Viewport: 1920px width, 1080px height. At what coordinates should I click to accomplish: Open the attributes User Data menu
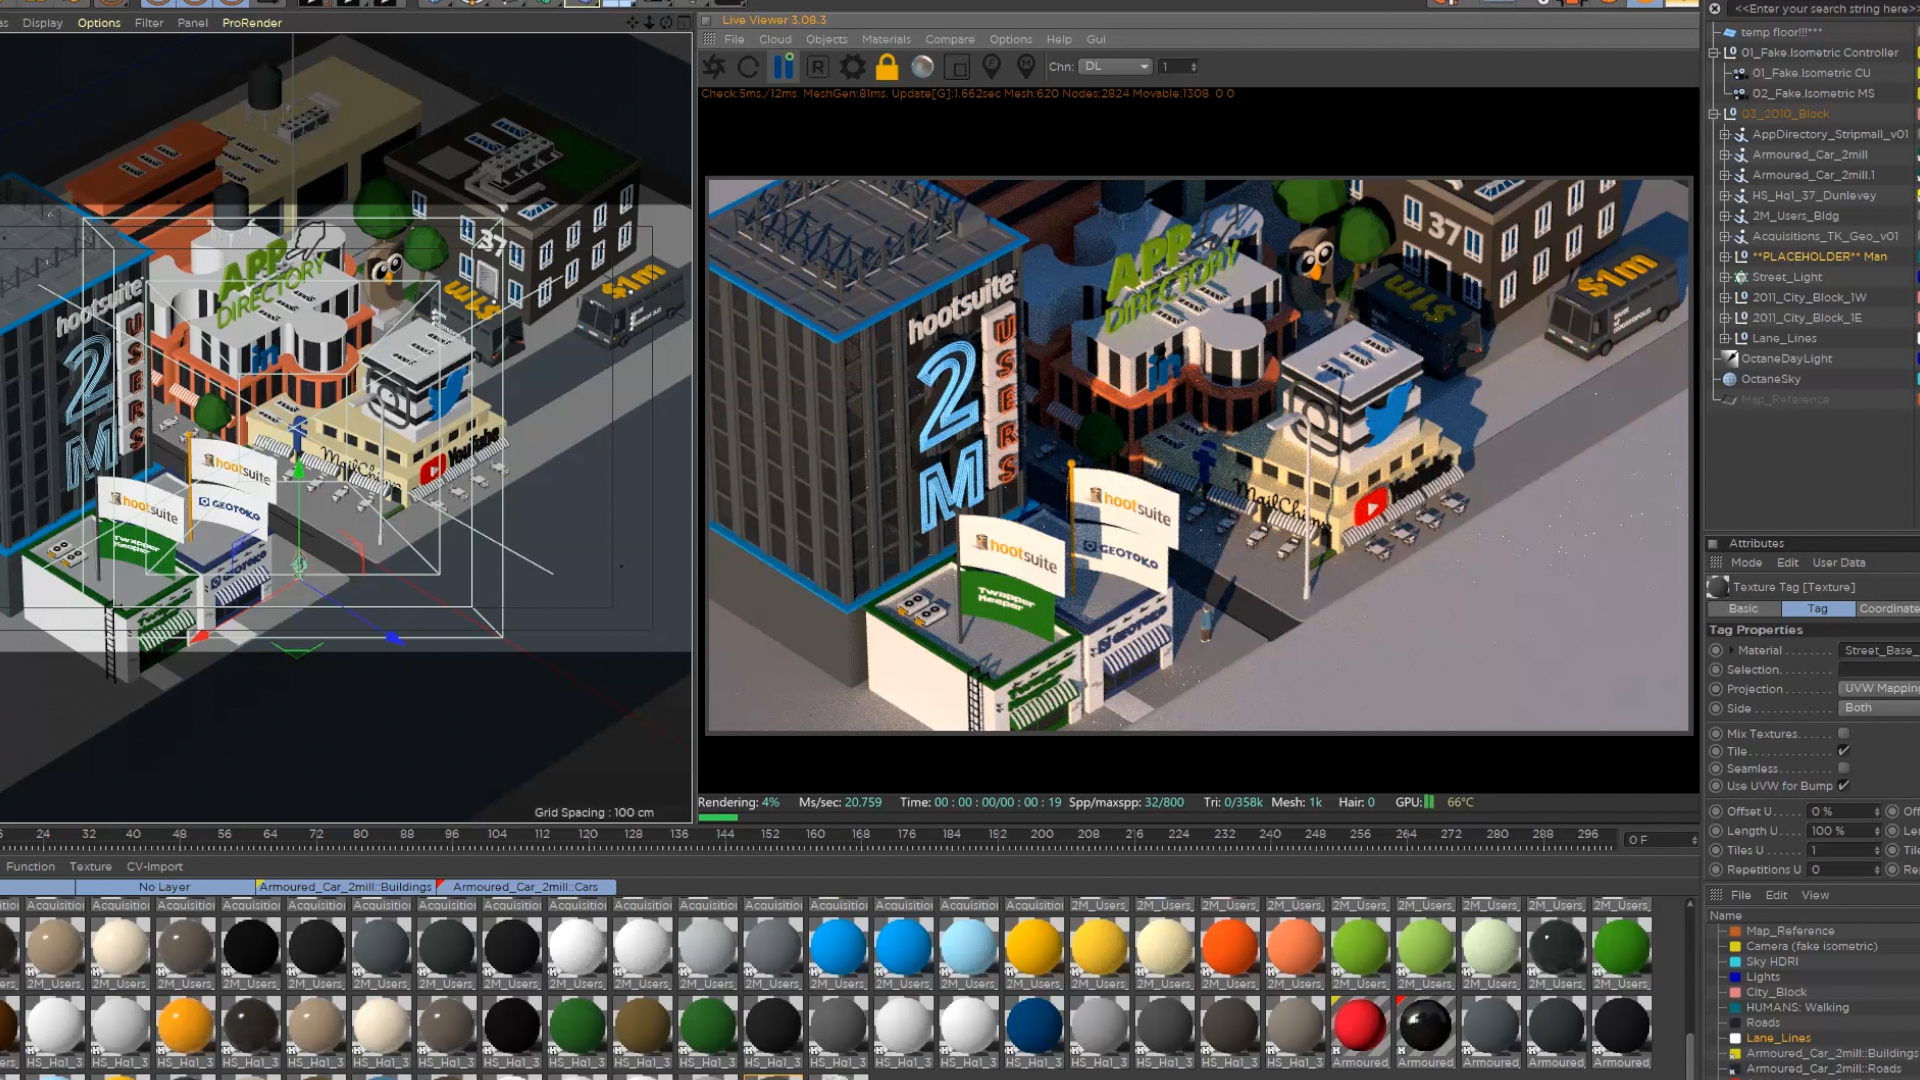click(x=1838, y=563)
